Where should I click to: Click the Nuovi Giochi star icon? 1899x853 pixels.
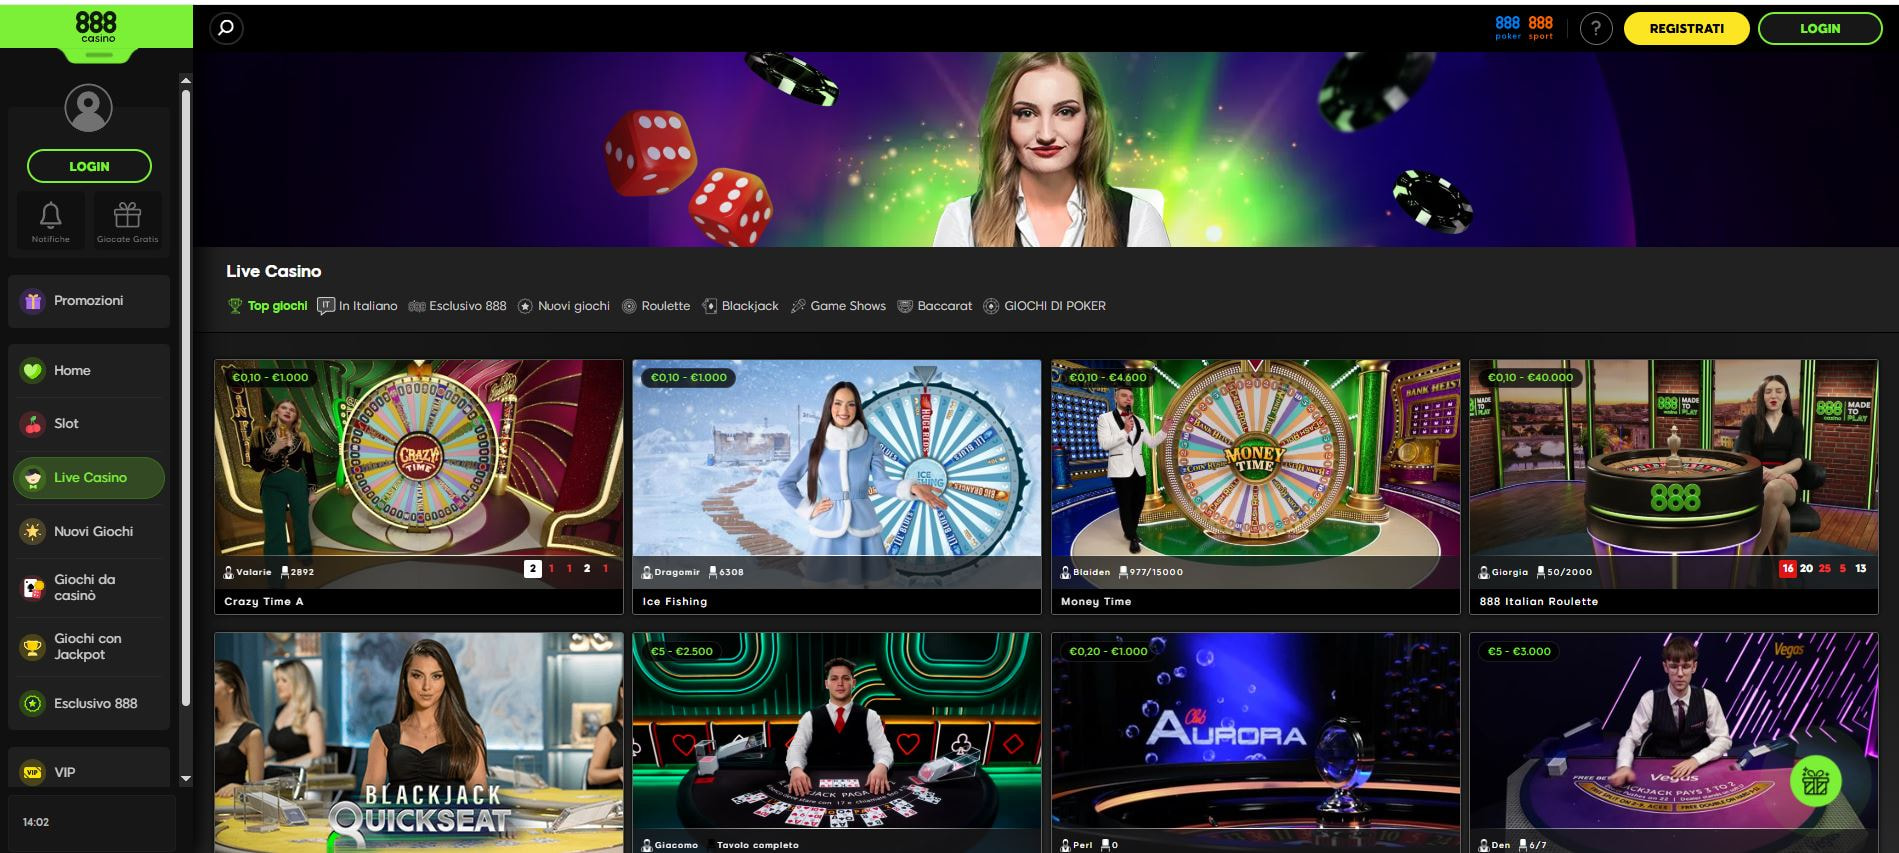coord(33,532)
